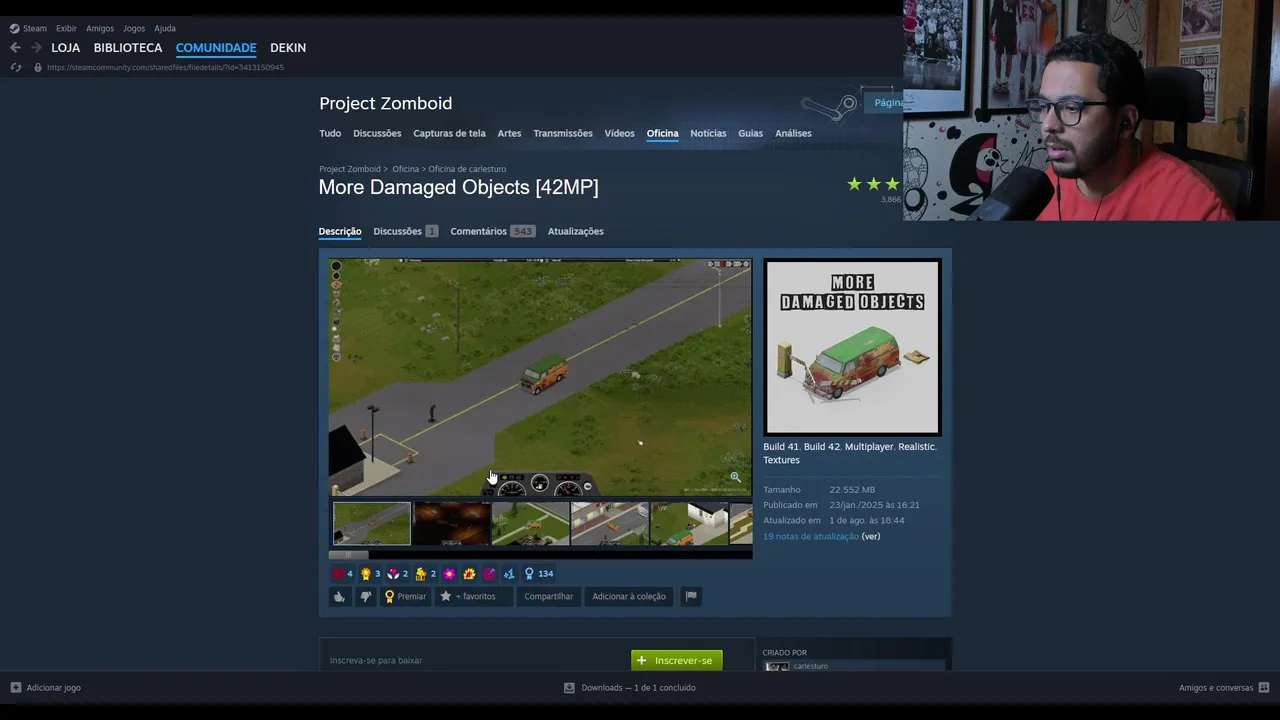Open the Jogos menu

click(x=134, y=28)
